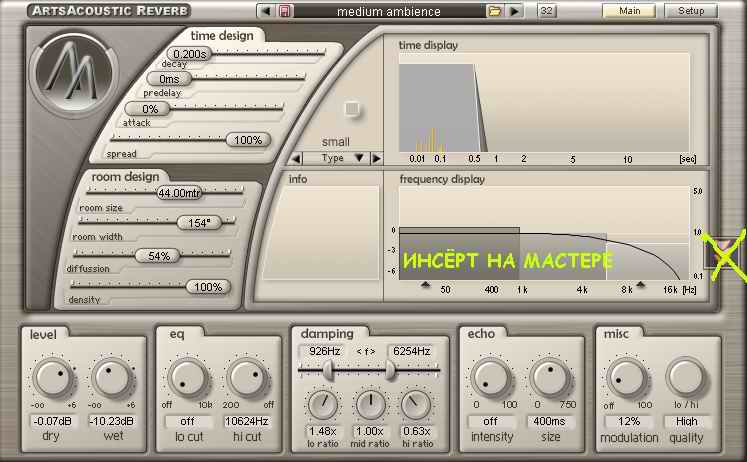The image size is (747, 462).
Task: Click the room size handle 44.00mtr
Action: [x=179, y=193]
